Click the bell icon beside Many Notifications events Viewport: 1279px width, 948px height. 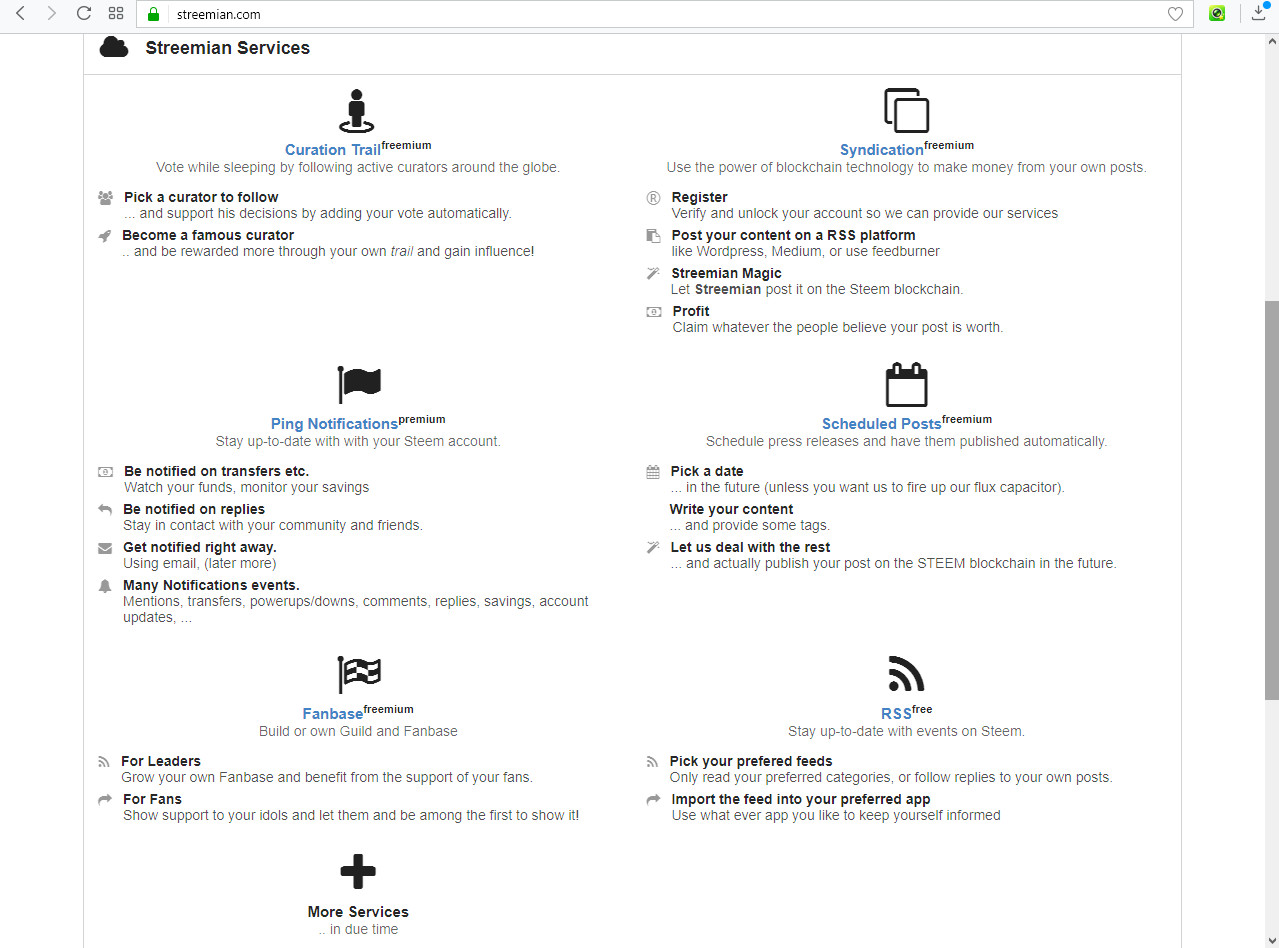point(105,586)
